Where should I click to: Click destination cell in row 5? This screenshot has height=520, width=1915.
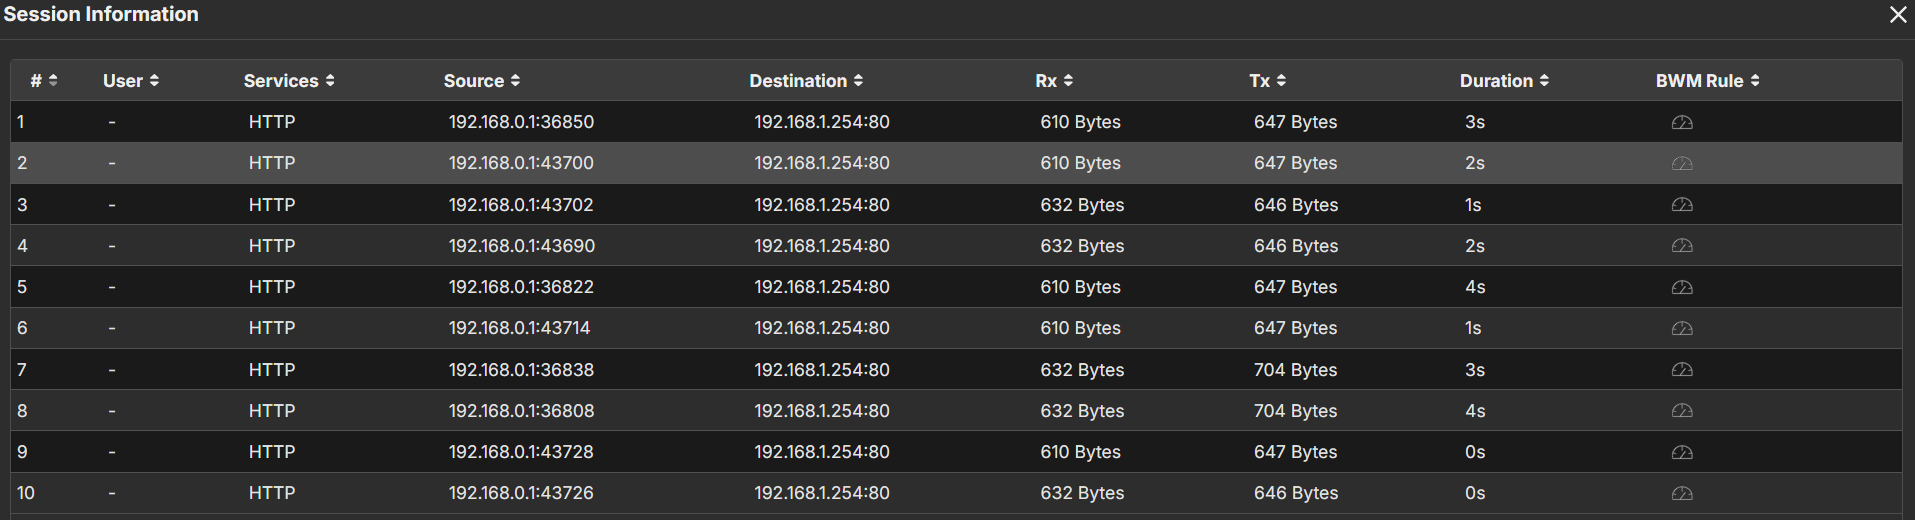pos(822,287)
